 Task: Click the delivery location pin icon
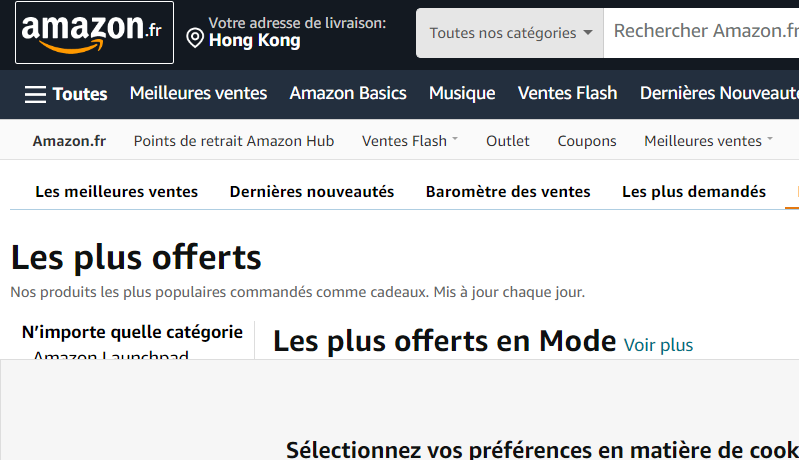[x=195, y=38]
